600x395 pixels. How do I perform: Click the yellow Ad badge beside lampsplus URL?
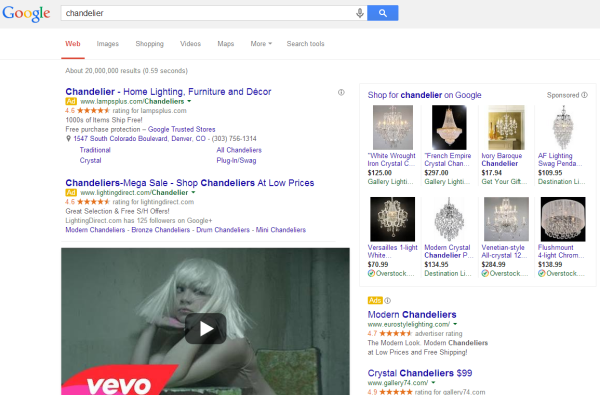pos(71,101)
